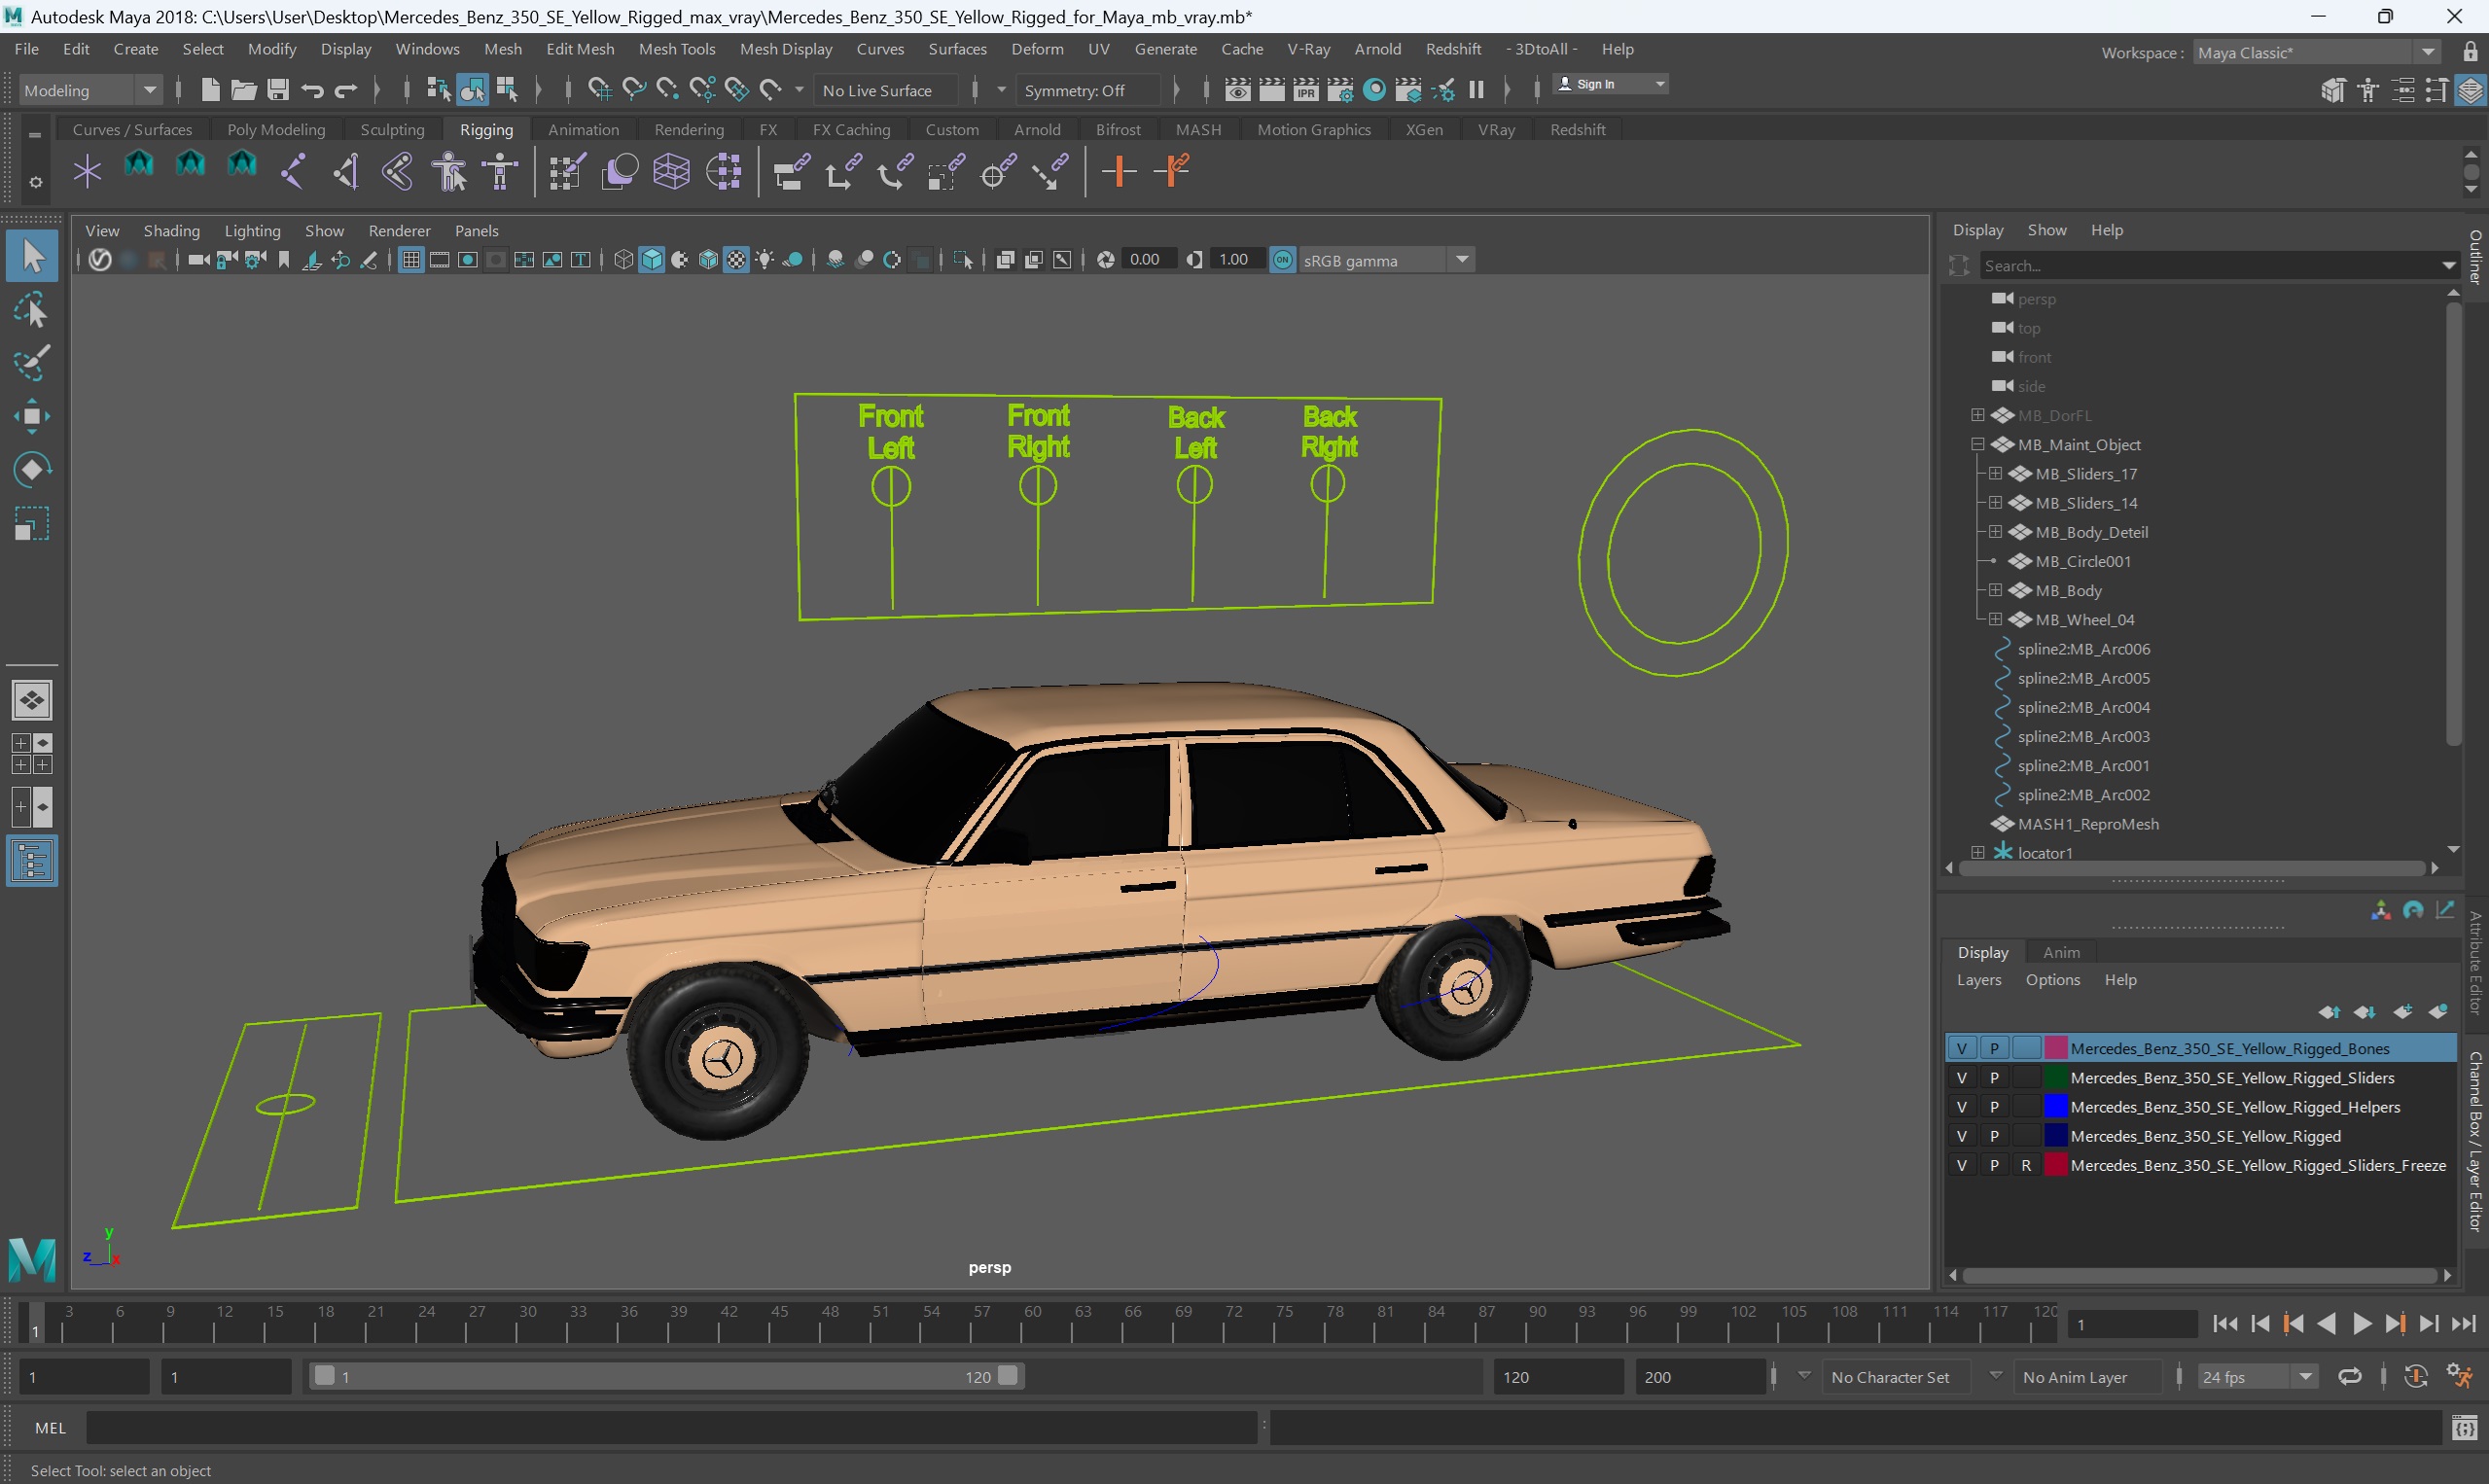Click the Single Perspective View layout icon
The width and height of the screenshot is (2489, 1484).
point(32,700)
